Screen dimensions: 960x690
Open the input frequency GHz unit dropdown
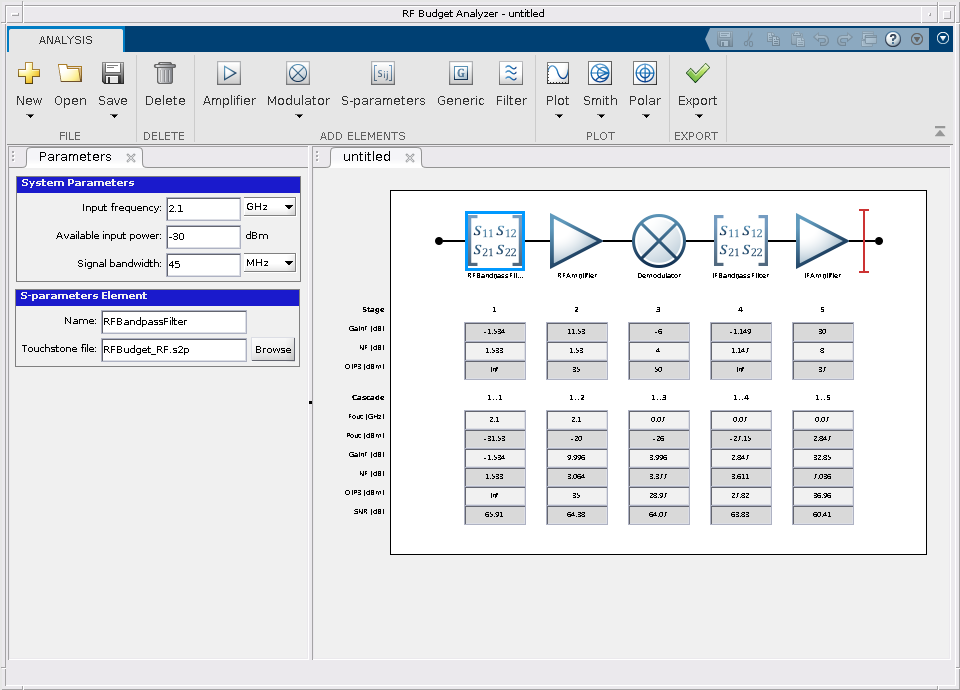[x=270, y=208]
